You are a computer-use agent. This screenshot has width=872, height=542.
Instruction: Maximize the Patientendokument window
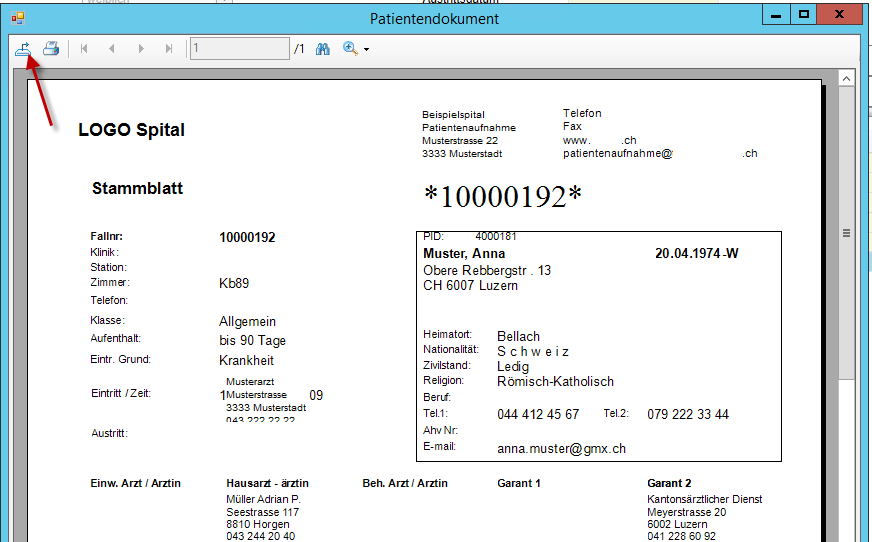(802, 14)
